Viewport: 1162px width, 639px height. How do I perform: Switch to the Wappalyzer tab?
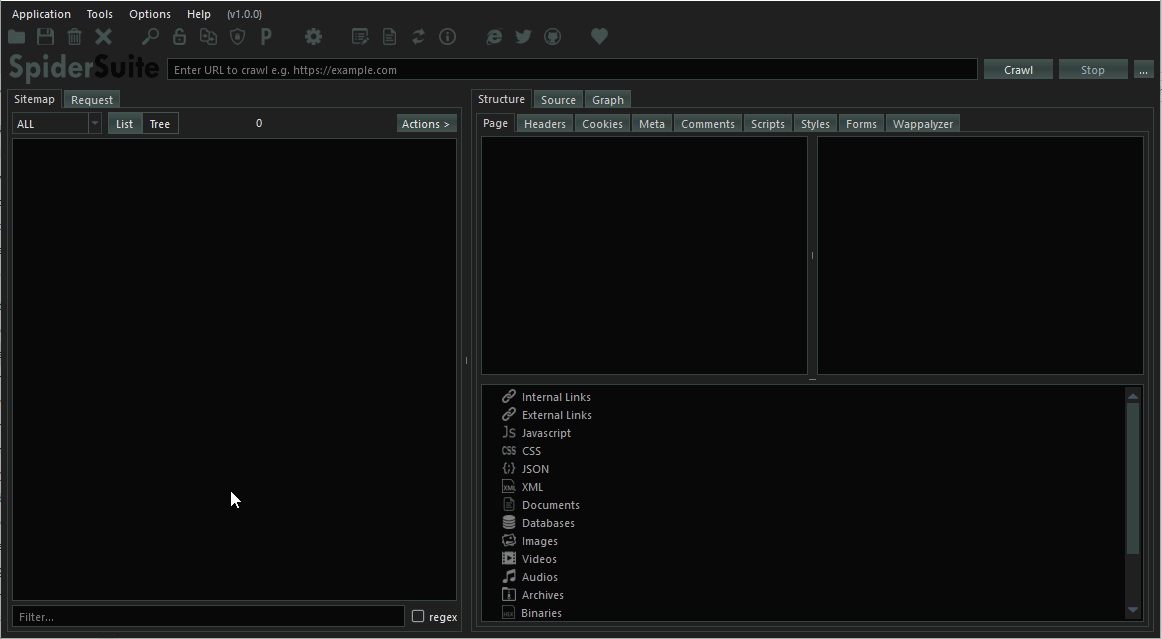tap(923, 124)
